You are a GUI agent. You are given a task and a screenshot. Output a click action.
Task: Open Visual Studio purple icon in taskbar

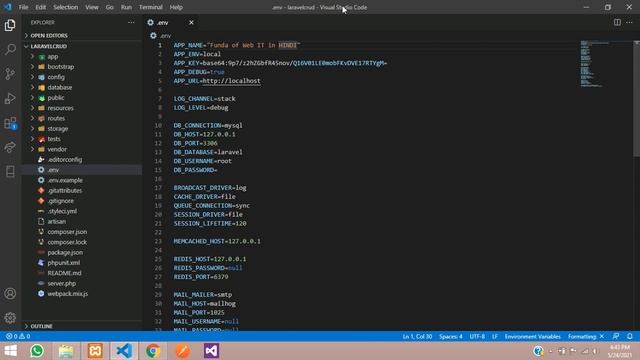point(211,351)
